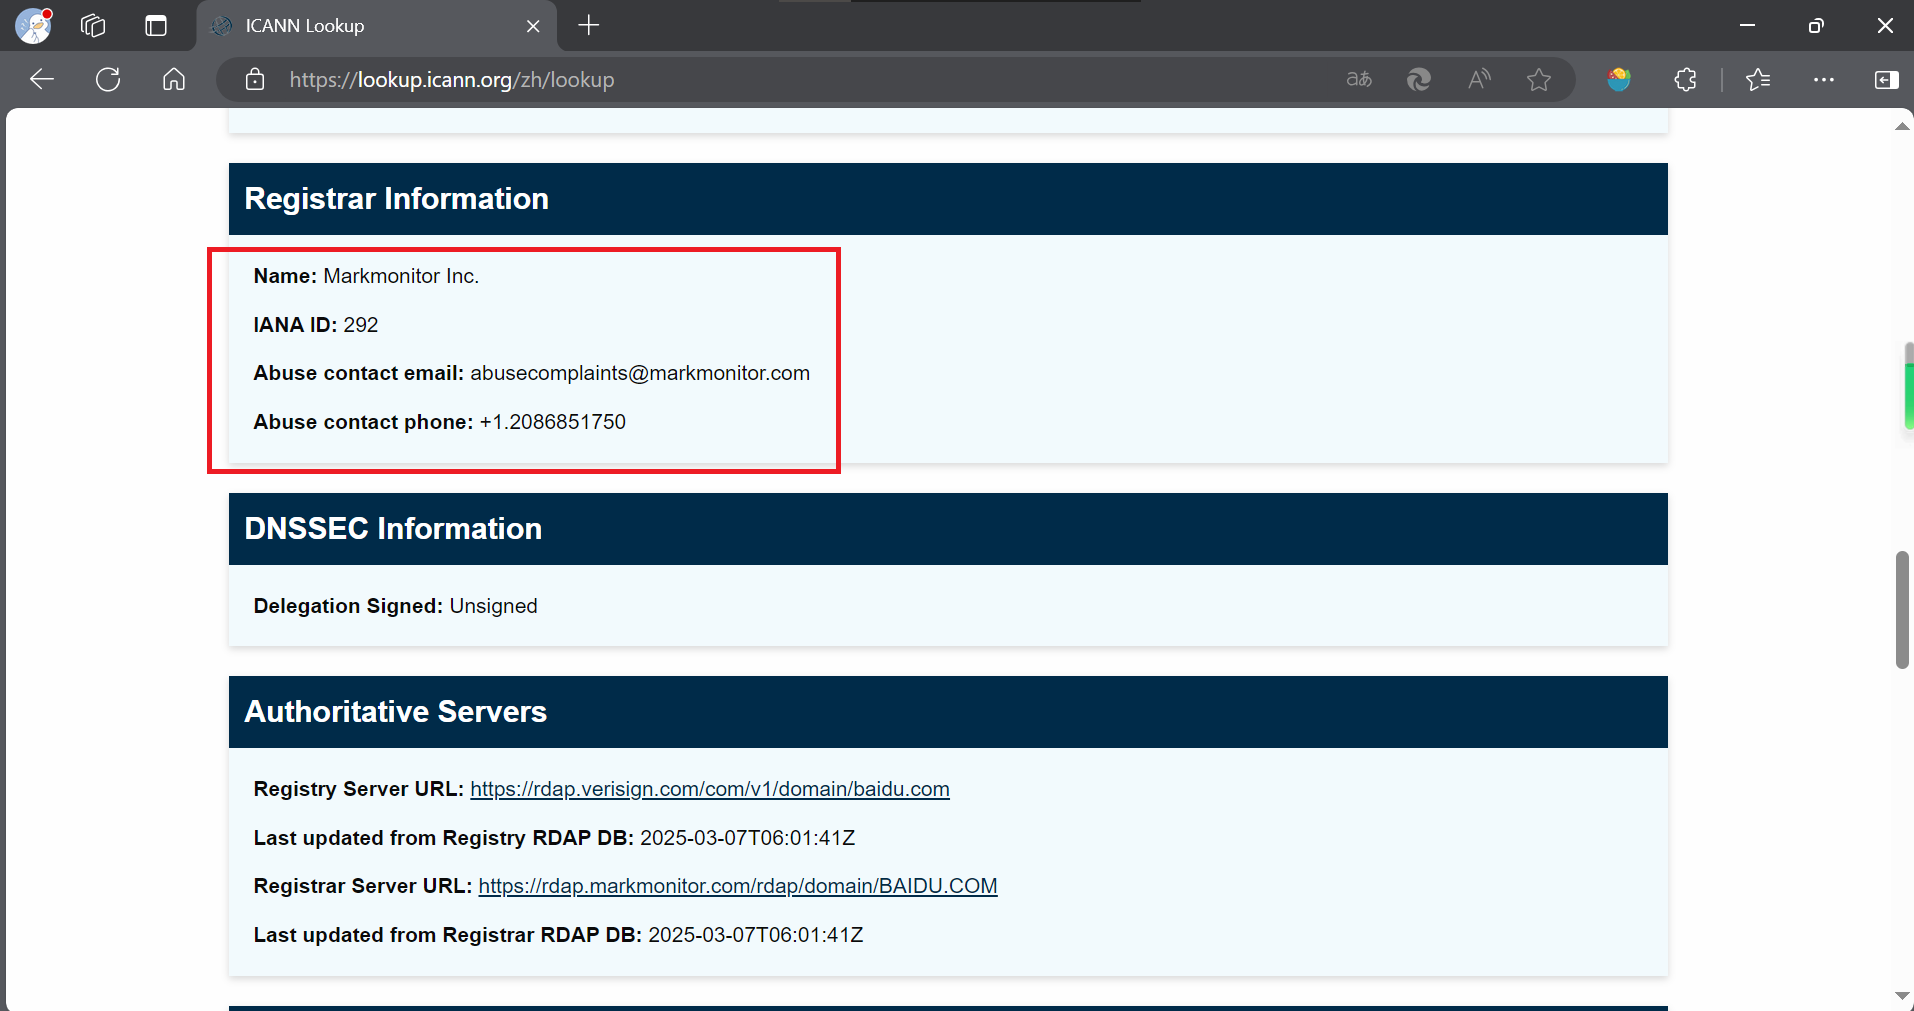Open the browser profile avatar
This screenshot has height=1011, width=1914.
click(x=34, y=26)
